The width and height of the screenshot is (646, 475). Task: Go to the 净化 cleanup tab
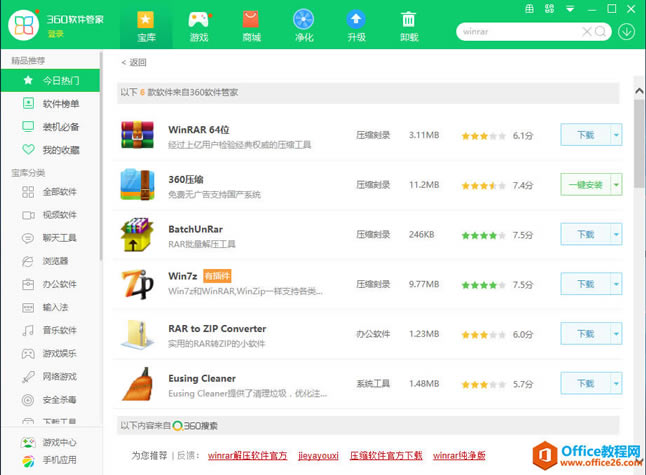[304, 26]
